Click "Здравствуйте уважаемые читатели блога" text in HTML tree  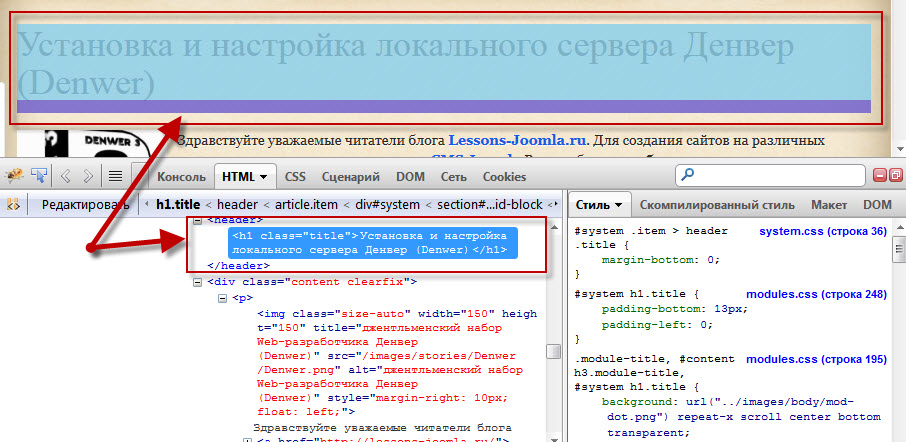383,428
